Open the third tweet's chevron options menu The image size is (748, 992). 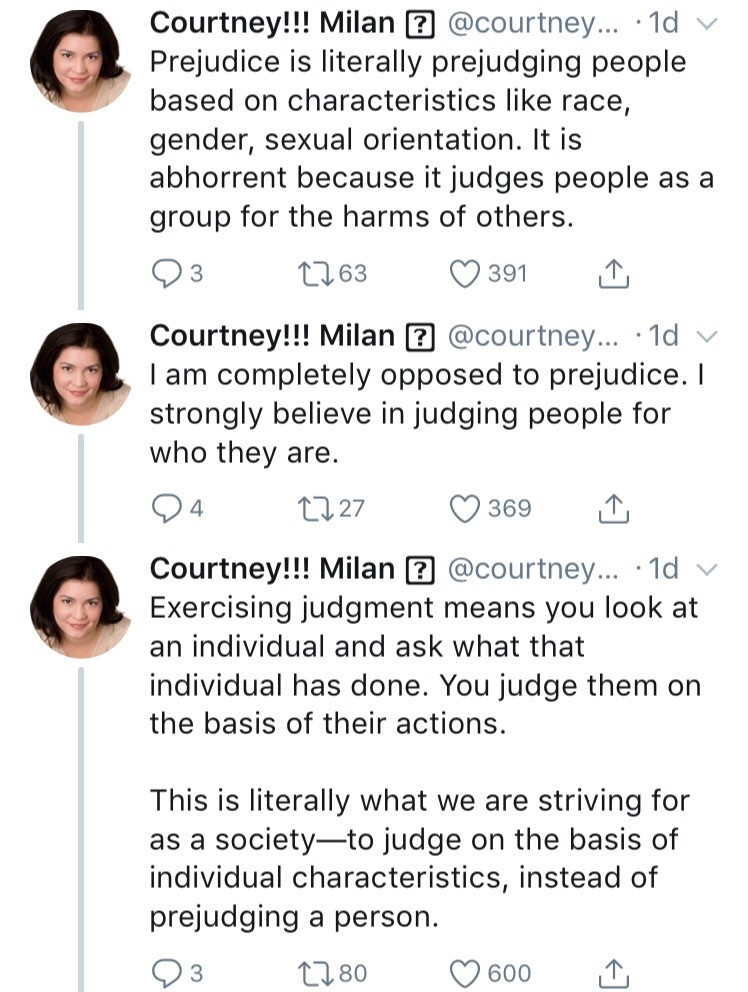pyautogui.click(x=708, y=570)
